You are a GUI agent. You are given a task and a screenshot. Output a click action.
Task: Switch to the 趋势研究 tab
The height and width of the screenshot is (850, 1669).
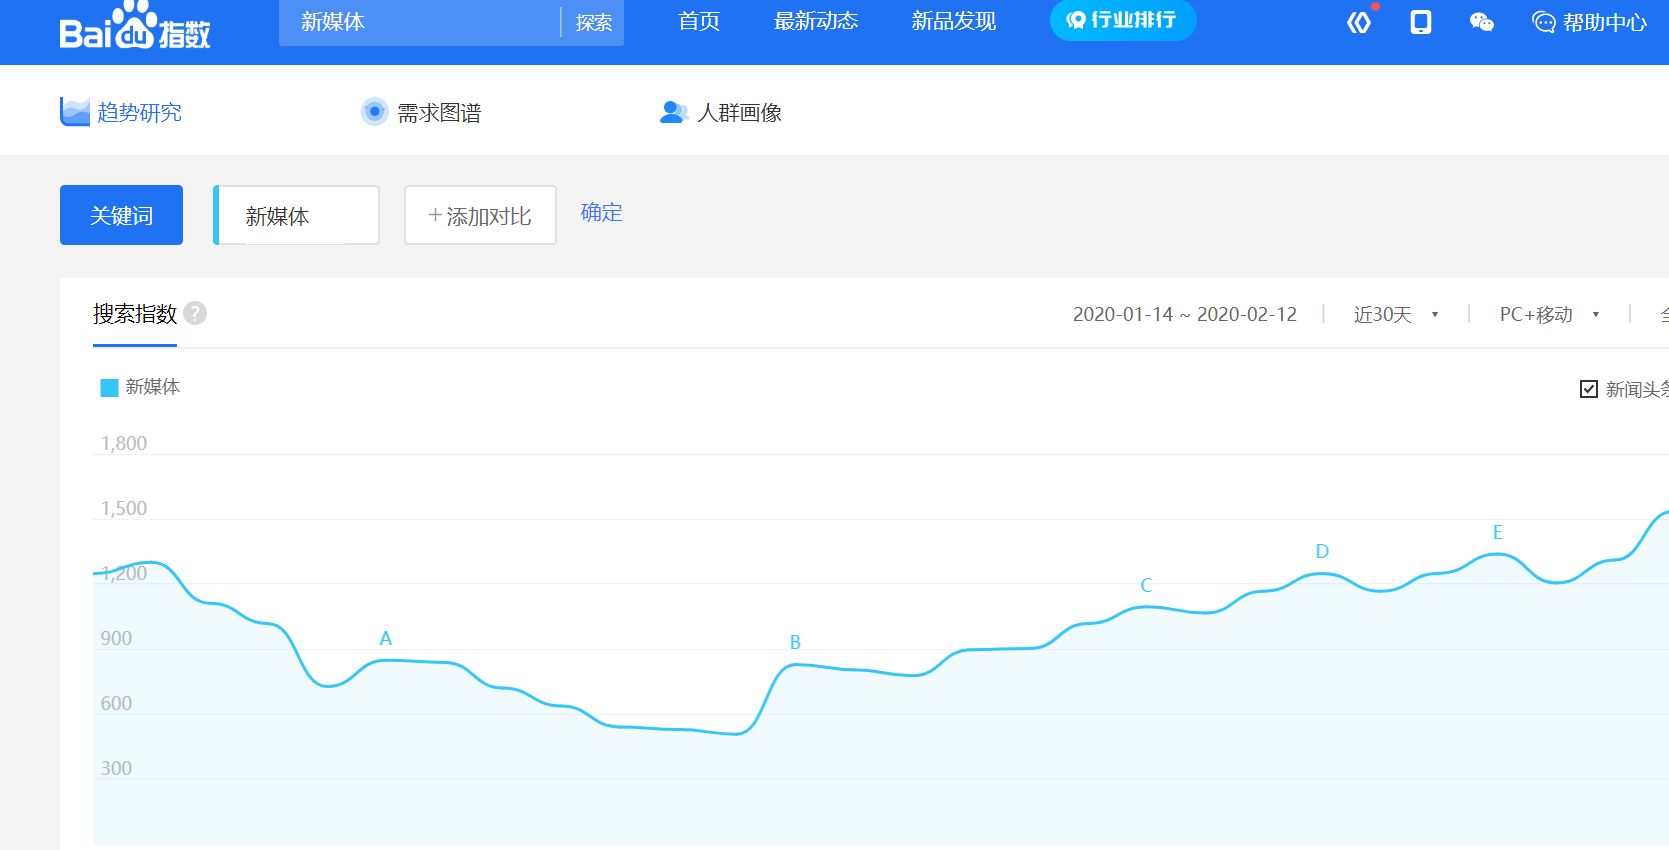tap(121, 113)
